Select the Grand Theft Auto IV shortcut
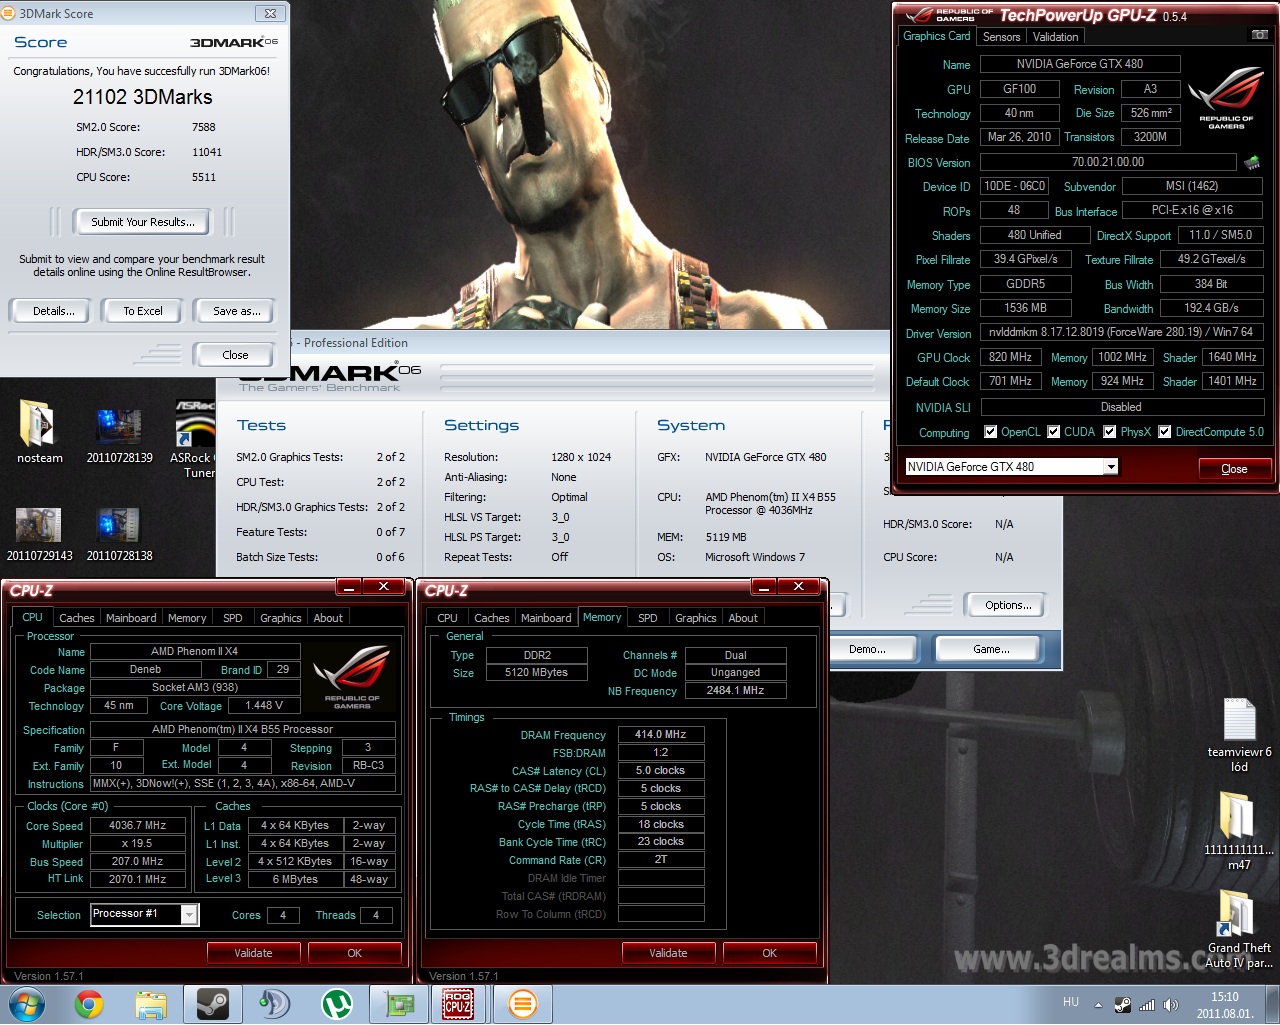Image resolution: width=1280 pixels, height=1025 pixels. tap(1239, 929)
